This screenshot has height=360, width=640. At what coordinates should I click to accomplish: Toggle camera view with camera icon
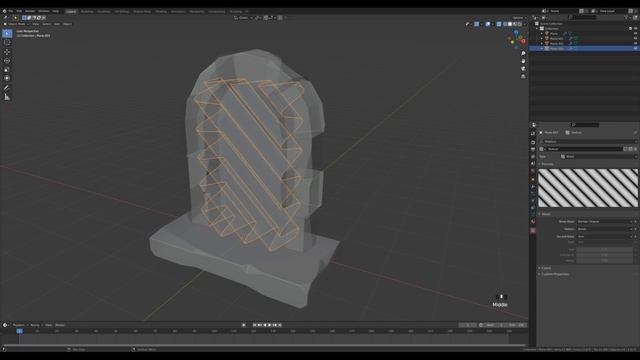(x=523, y=69)
